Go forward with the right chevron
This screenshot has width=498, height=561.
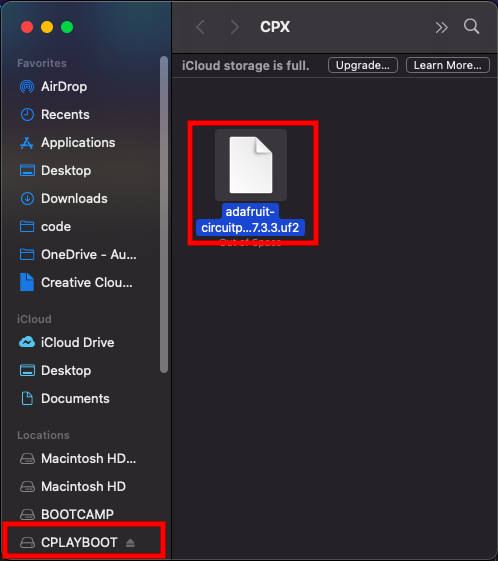click(x=234, y=27)
